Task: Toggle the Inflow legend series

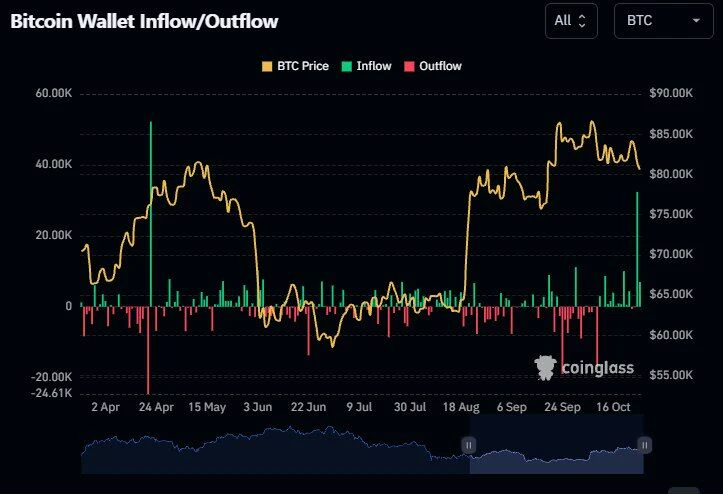Action: coord(367,66)
